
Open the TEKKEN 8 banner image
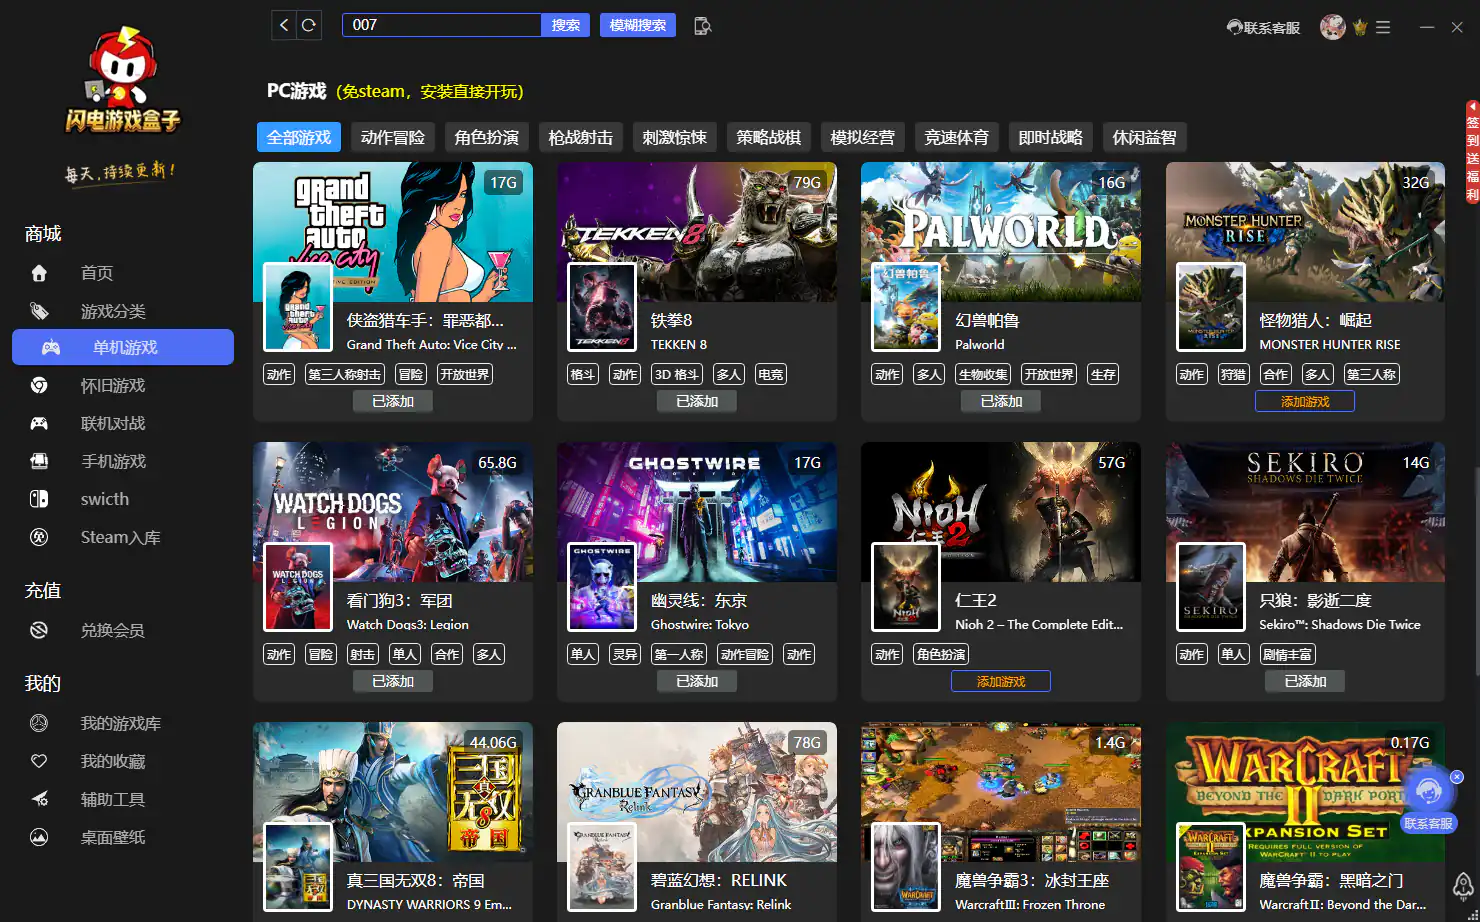pos(697,232)
